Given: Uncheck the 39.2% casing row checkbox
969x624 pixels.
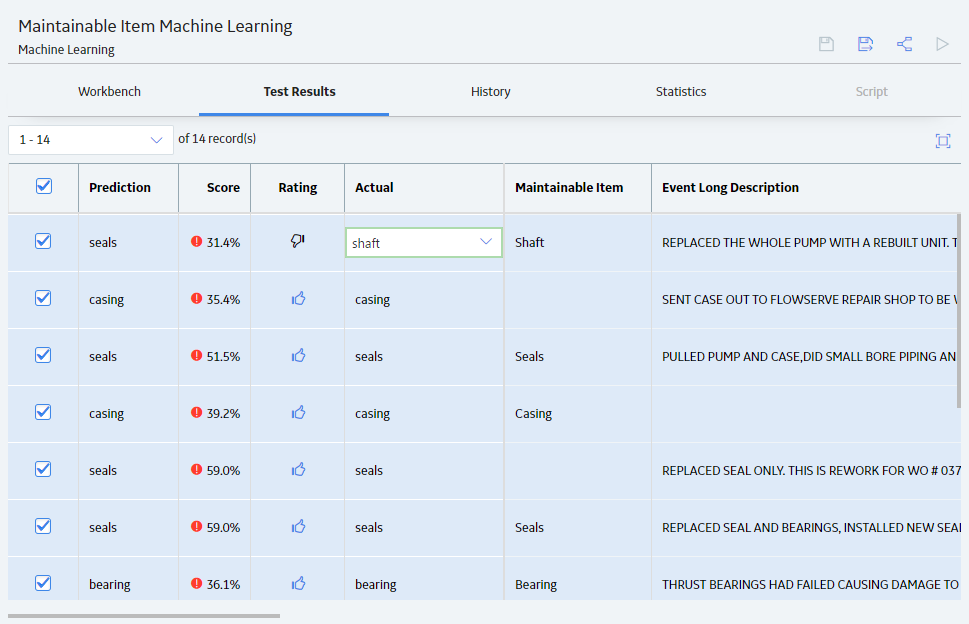Looking at the screenshot, I should [x=43, y=412].
